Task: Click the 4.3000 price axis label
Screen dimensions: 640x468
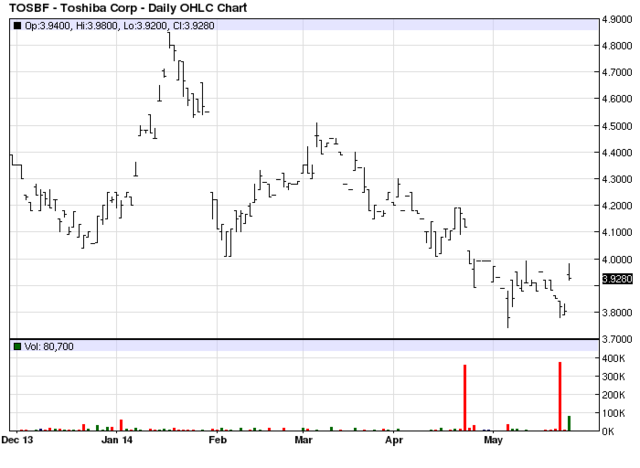Action: click(x=617, y=179)
